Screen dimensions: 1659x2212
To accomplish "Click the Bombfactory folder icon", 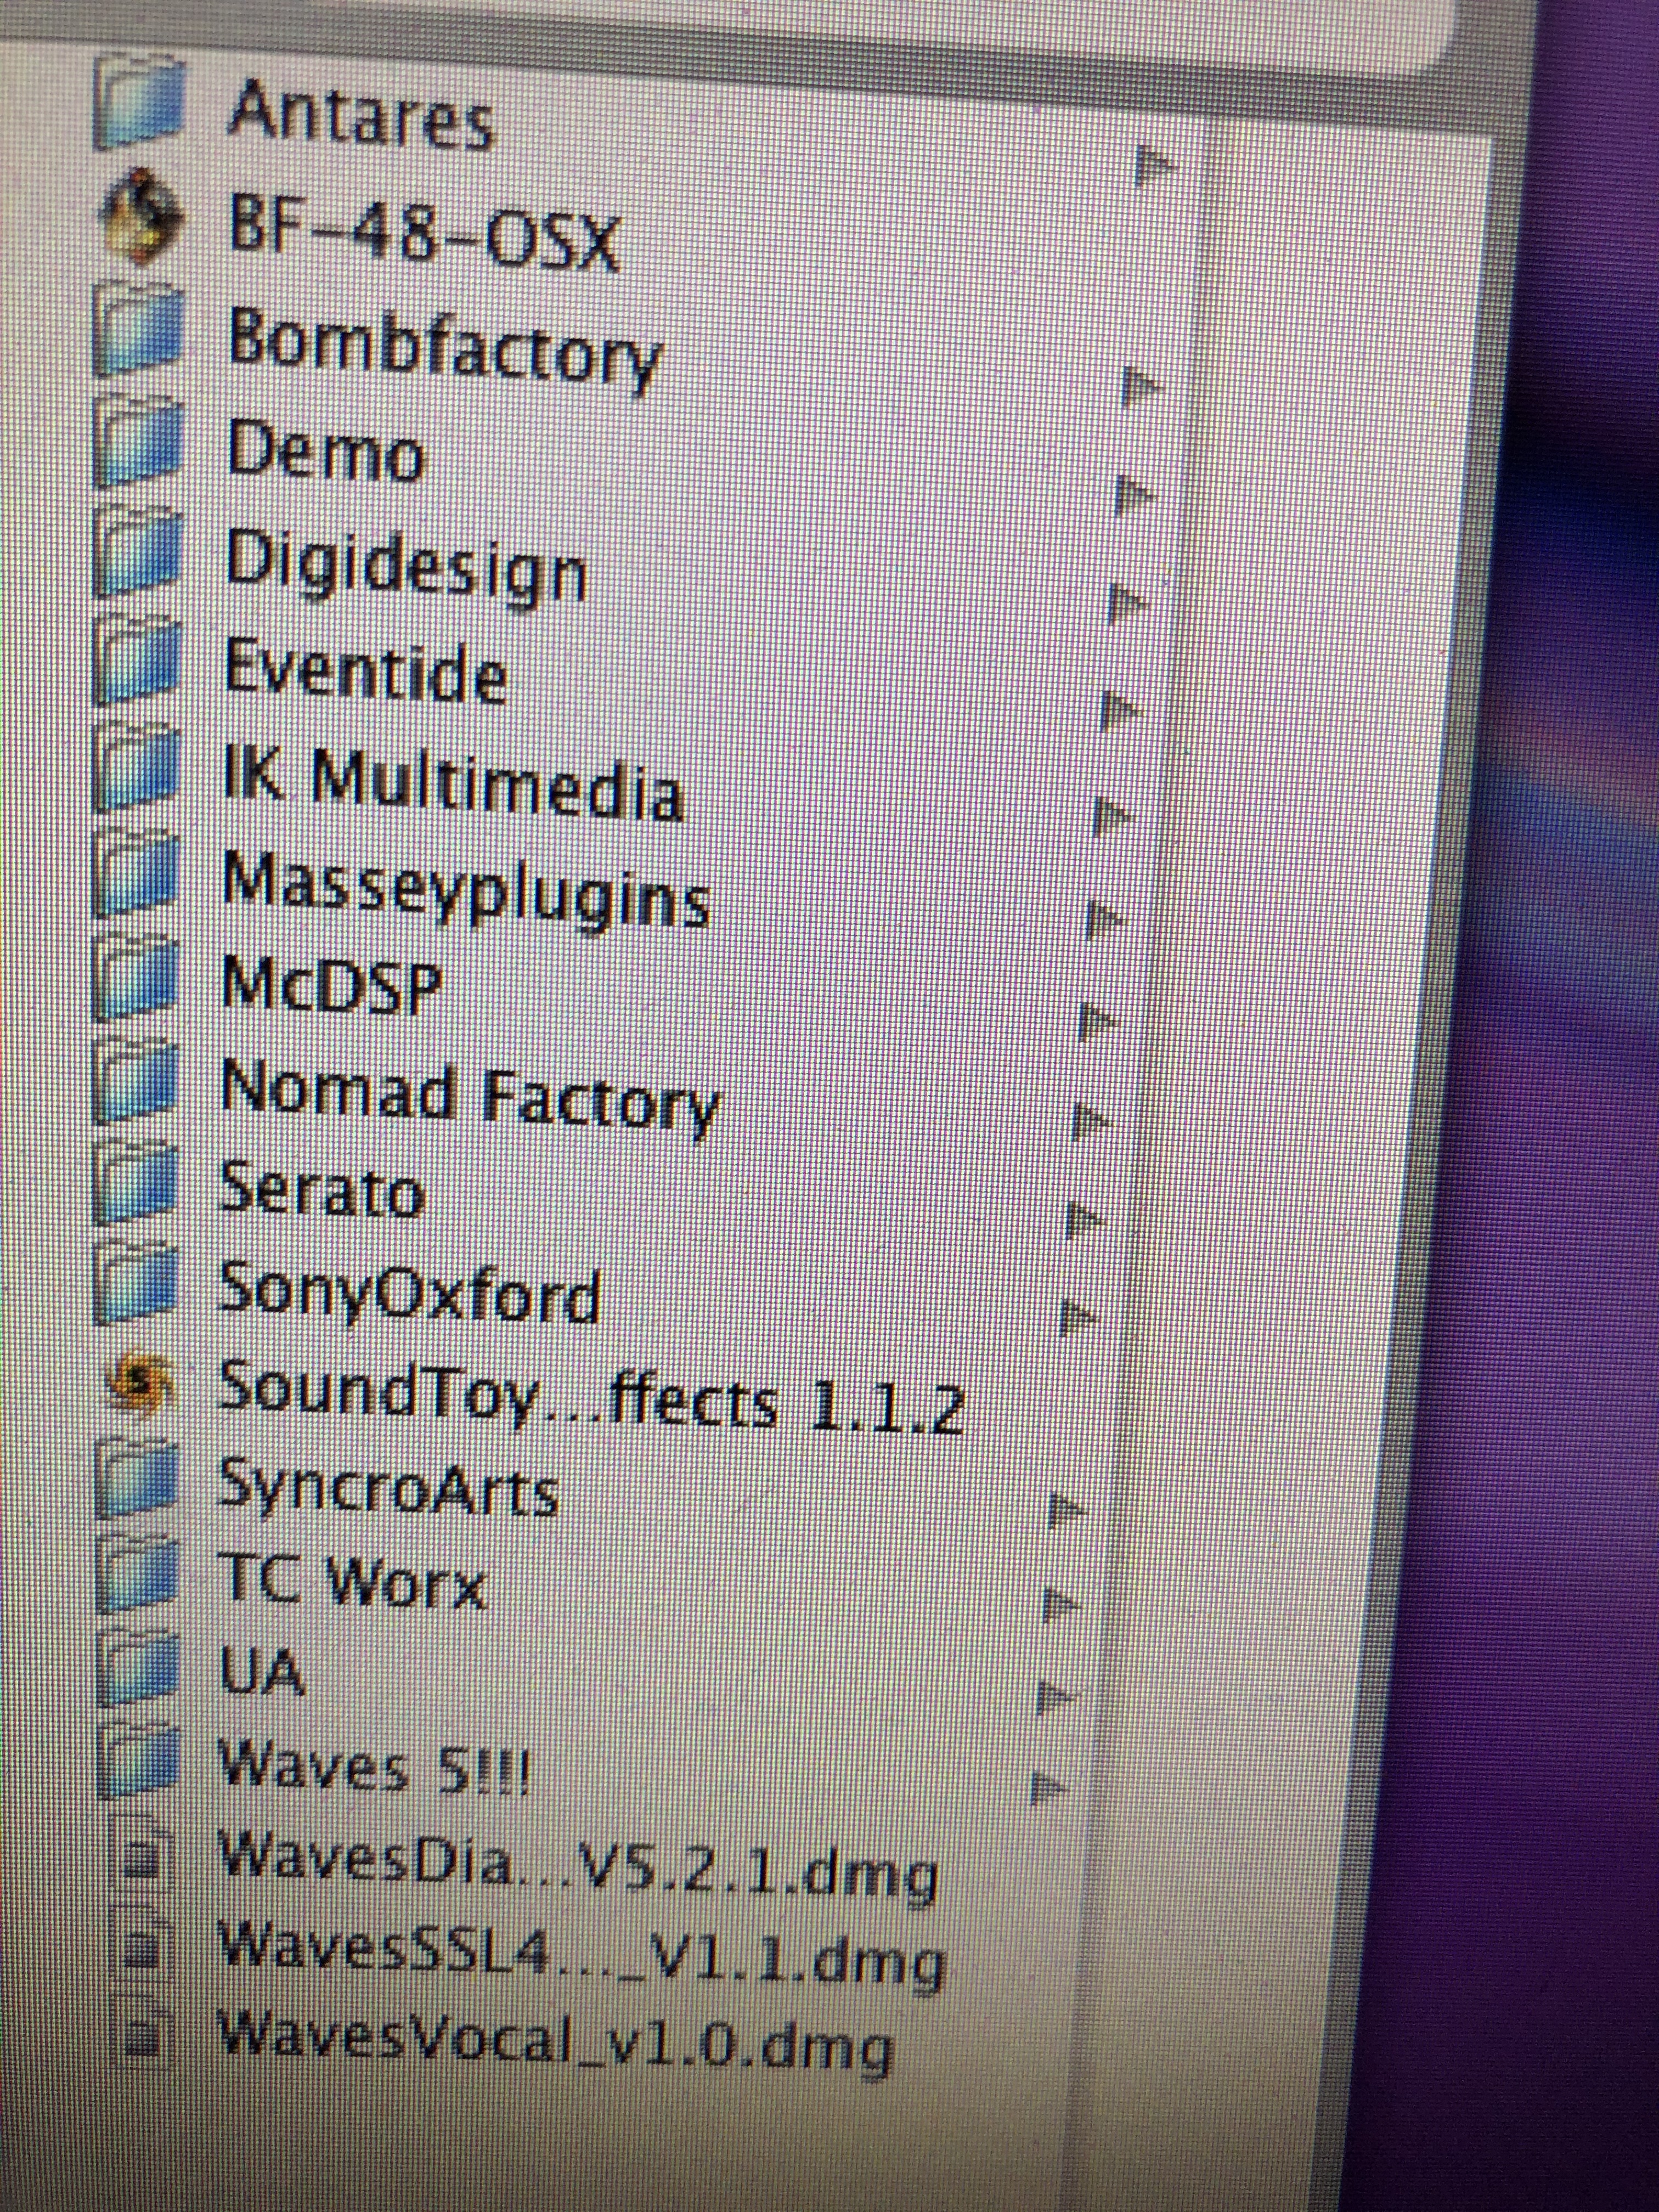I will coord(140,330).
